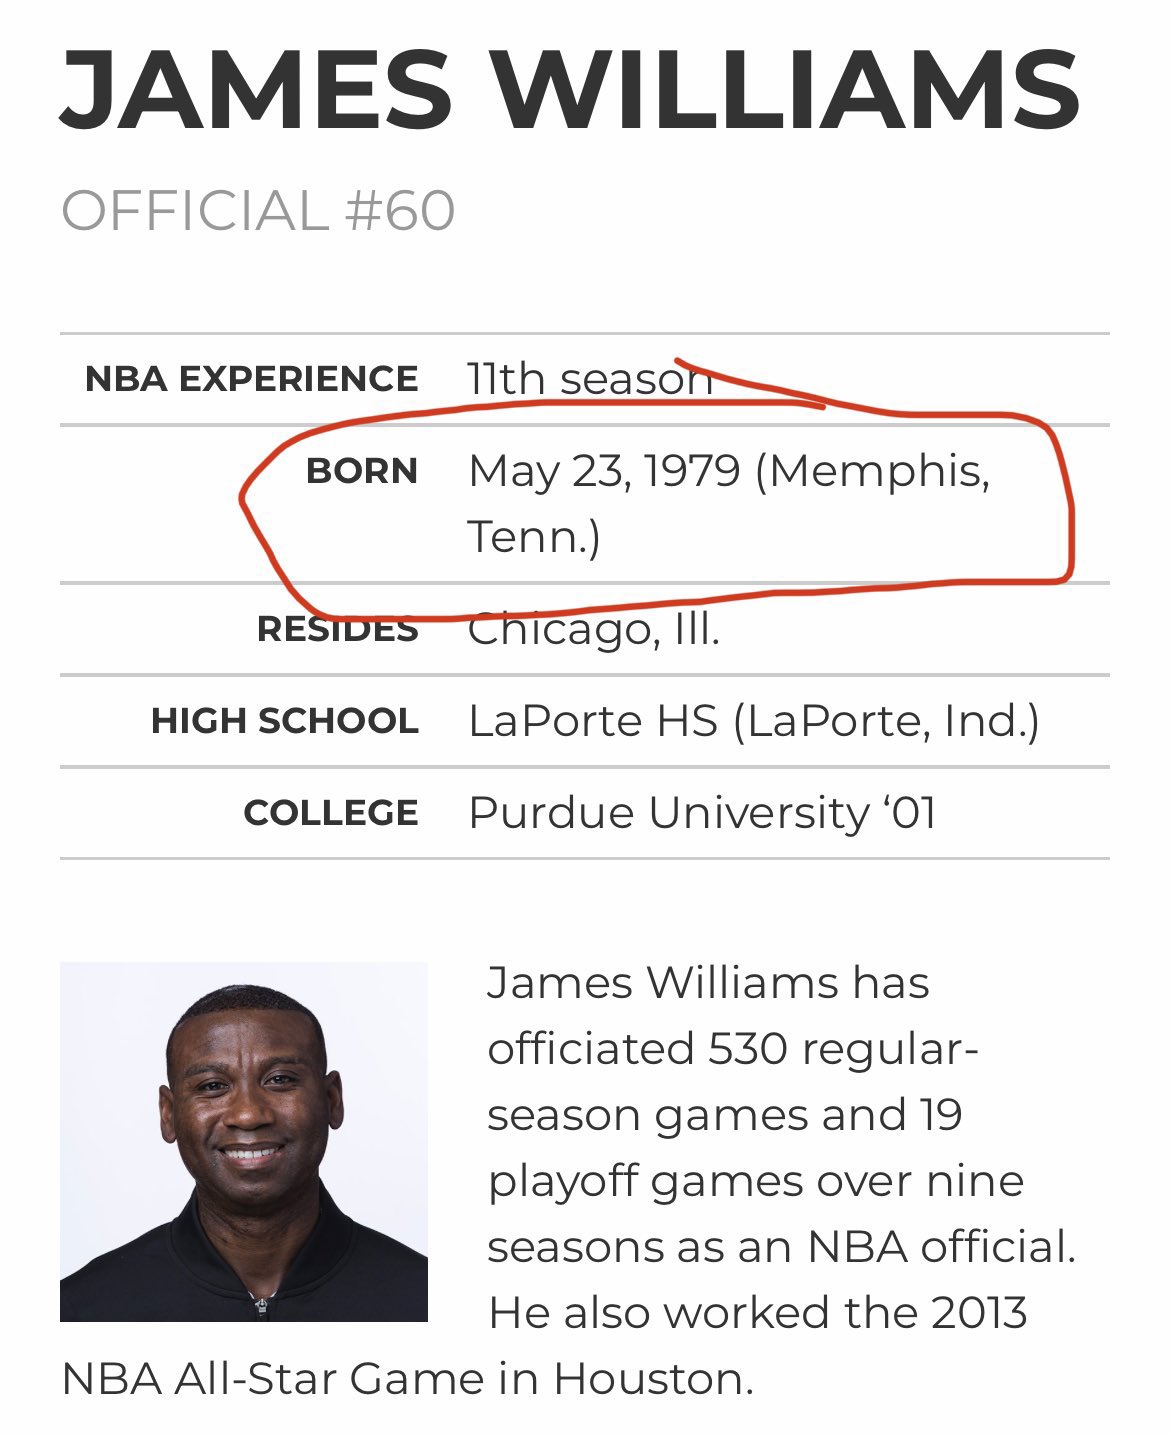
Task: Open the James Williams headshot photo
Action: [244, 1141]
